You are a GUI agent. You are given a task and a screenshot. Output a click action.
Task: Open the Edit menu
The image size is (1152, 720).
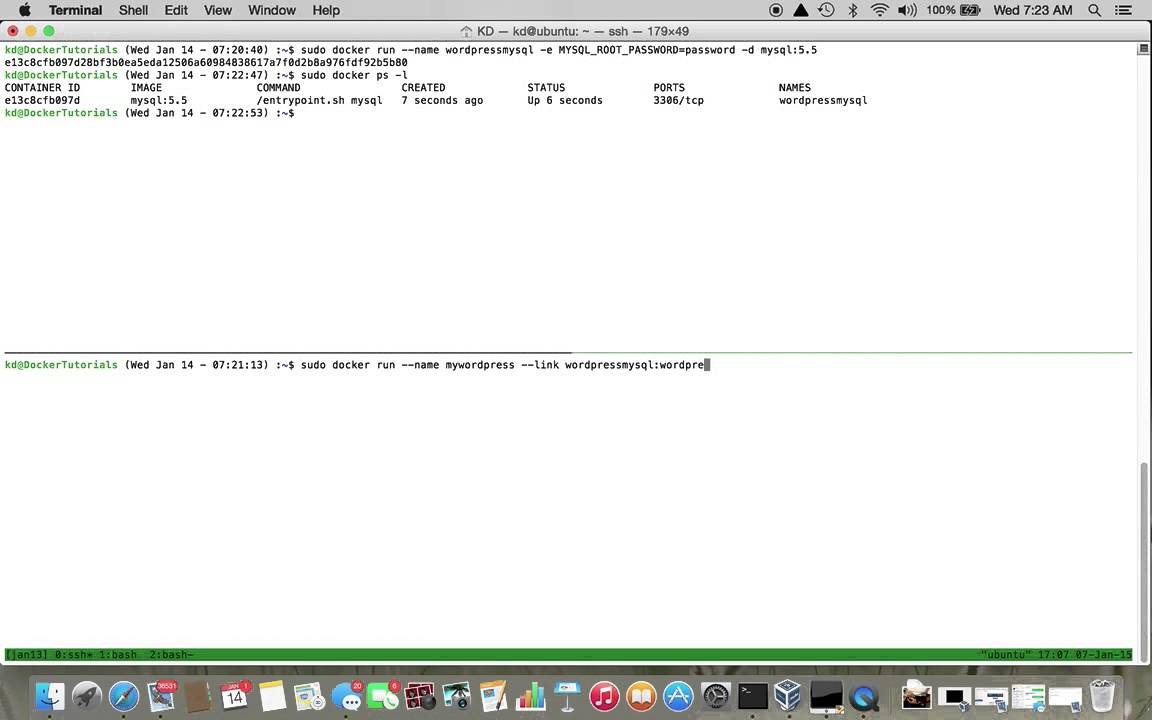(x=176, y=10)
